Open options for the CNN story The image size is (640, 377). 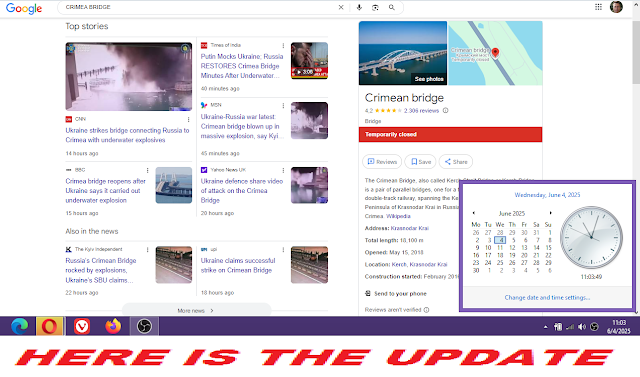coord(188,120)
